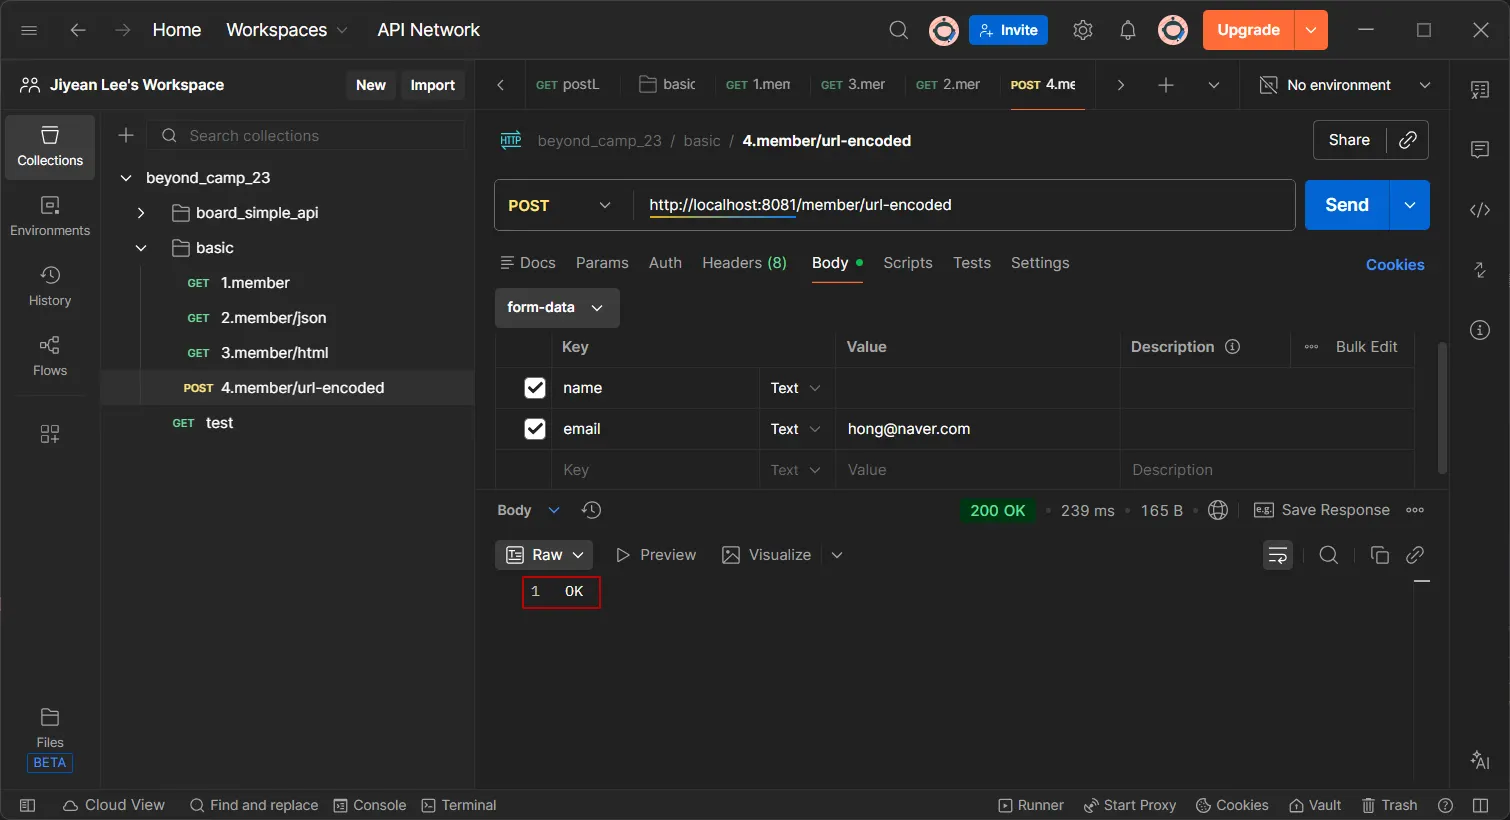Open the user avatar profile menu

click(1173, 30)
